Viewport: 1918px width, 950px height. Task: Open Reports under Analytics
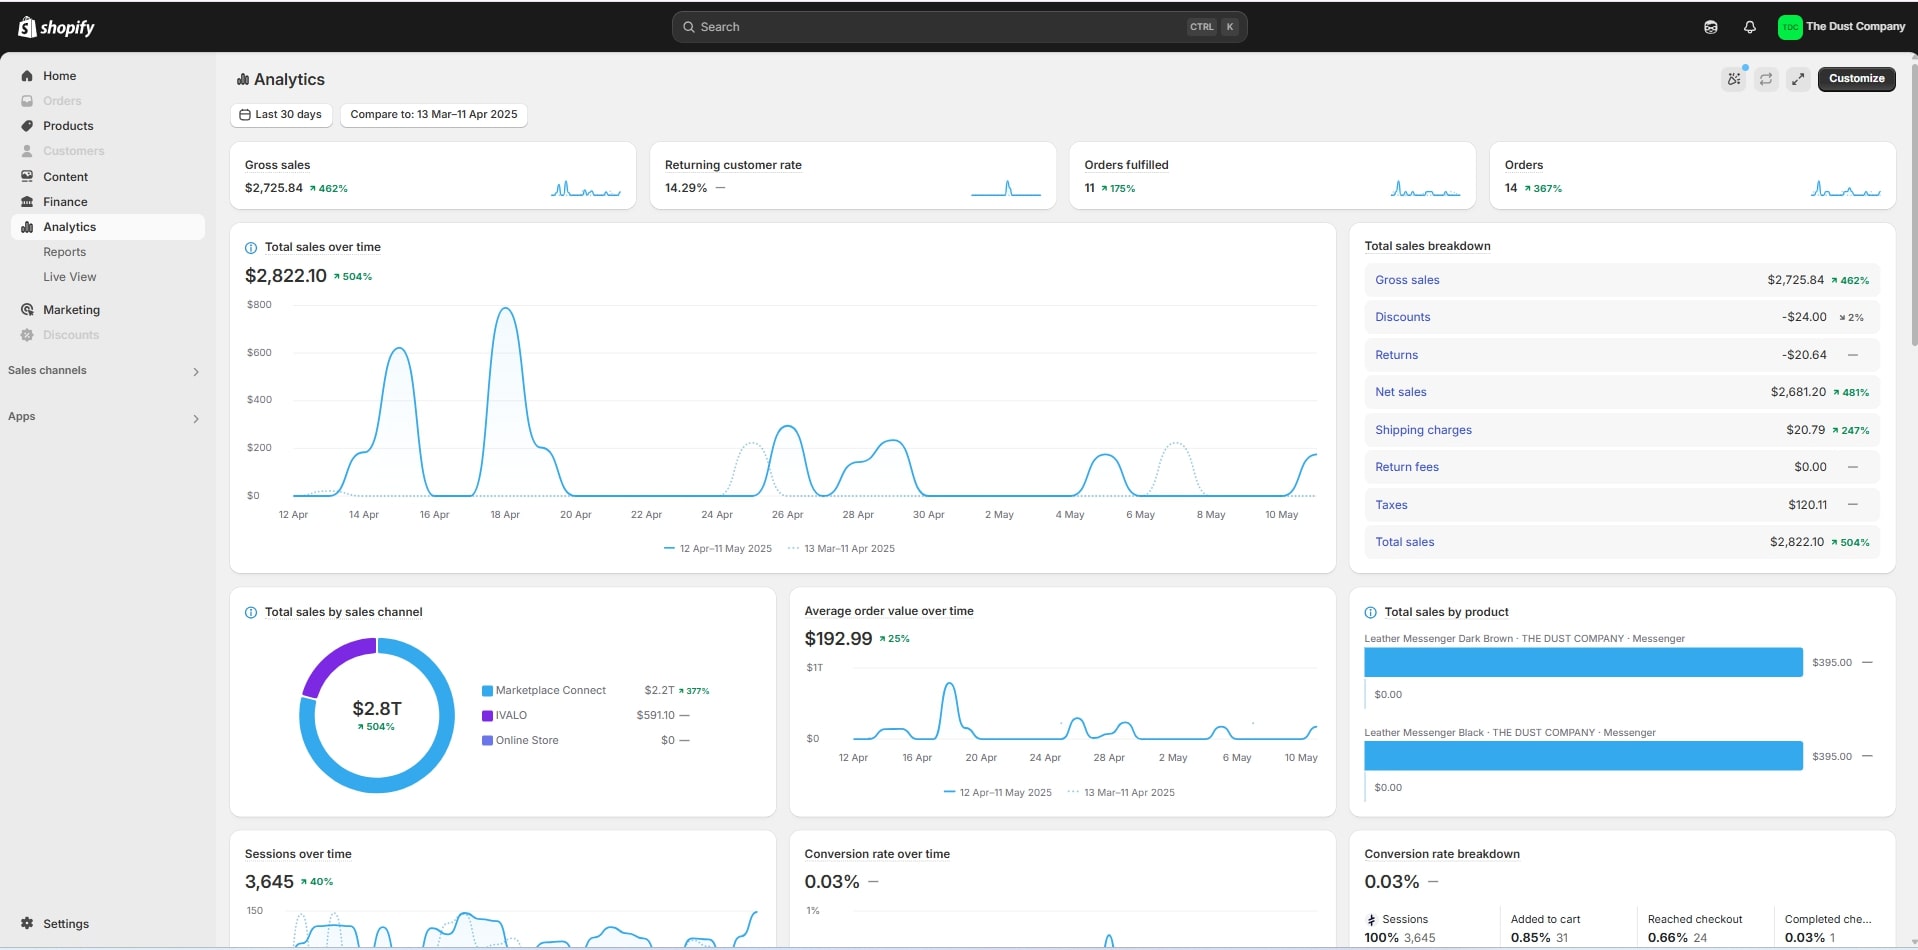(65, 252)
